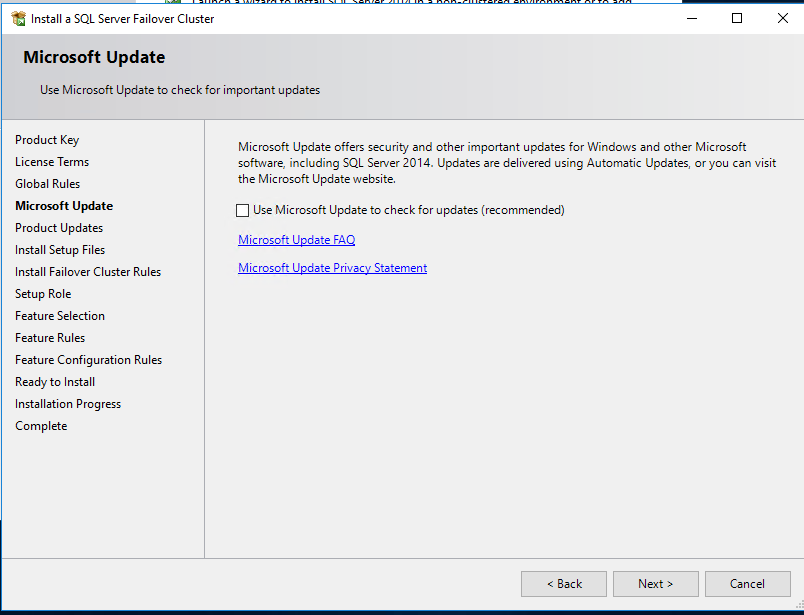The width and height of the screenshot is (804, 615).
Task: Click the SQL Server setup title bar icon
Action: (18, 19)
